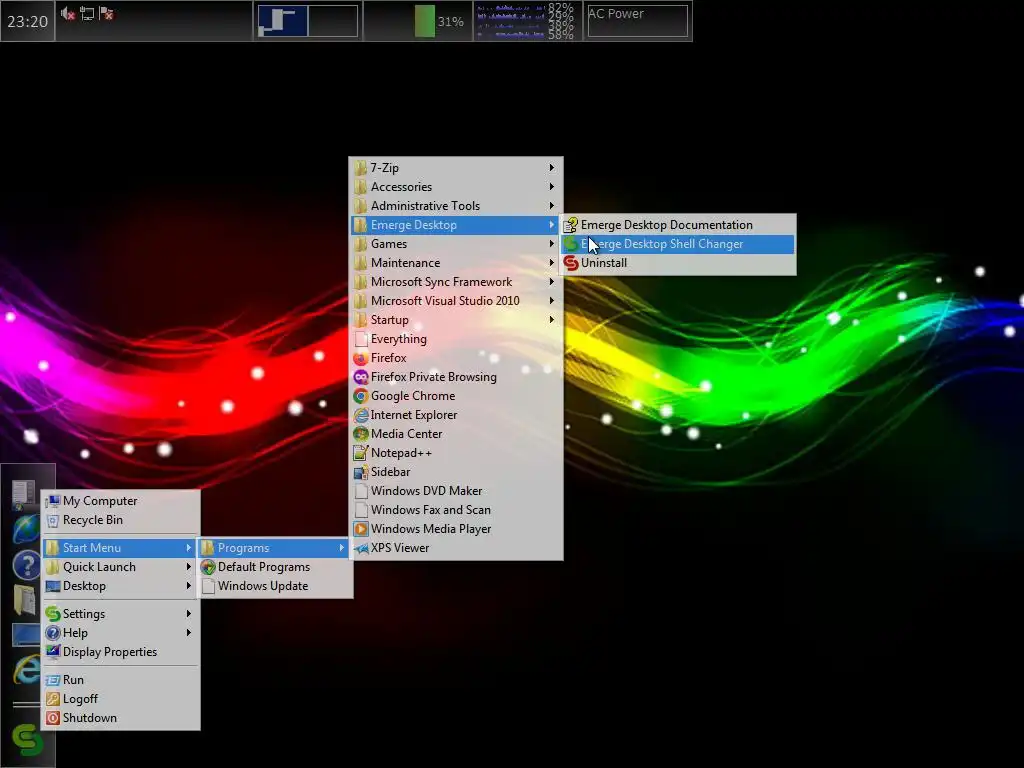Open Windows Fax and Scan
Image resolution: width=1024 pixels, height=768 pixels.
456,509
